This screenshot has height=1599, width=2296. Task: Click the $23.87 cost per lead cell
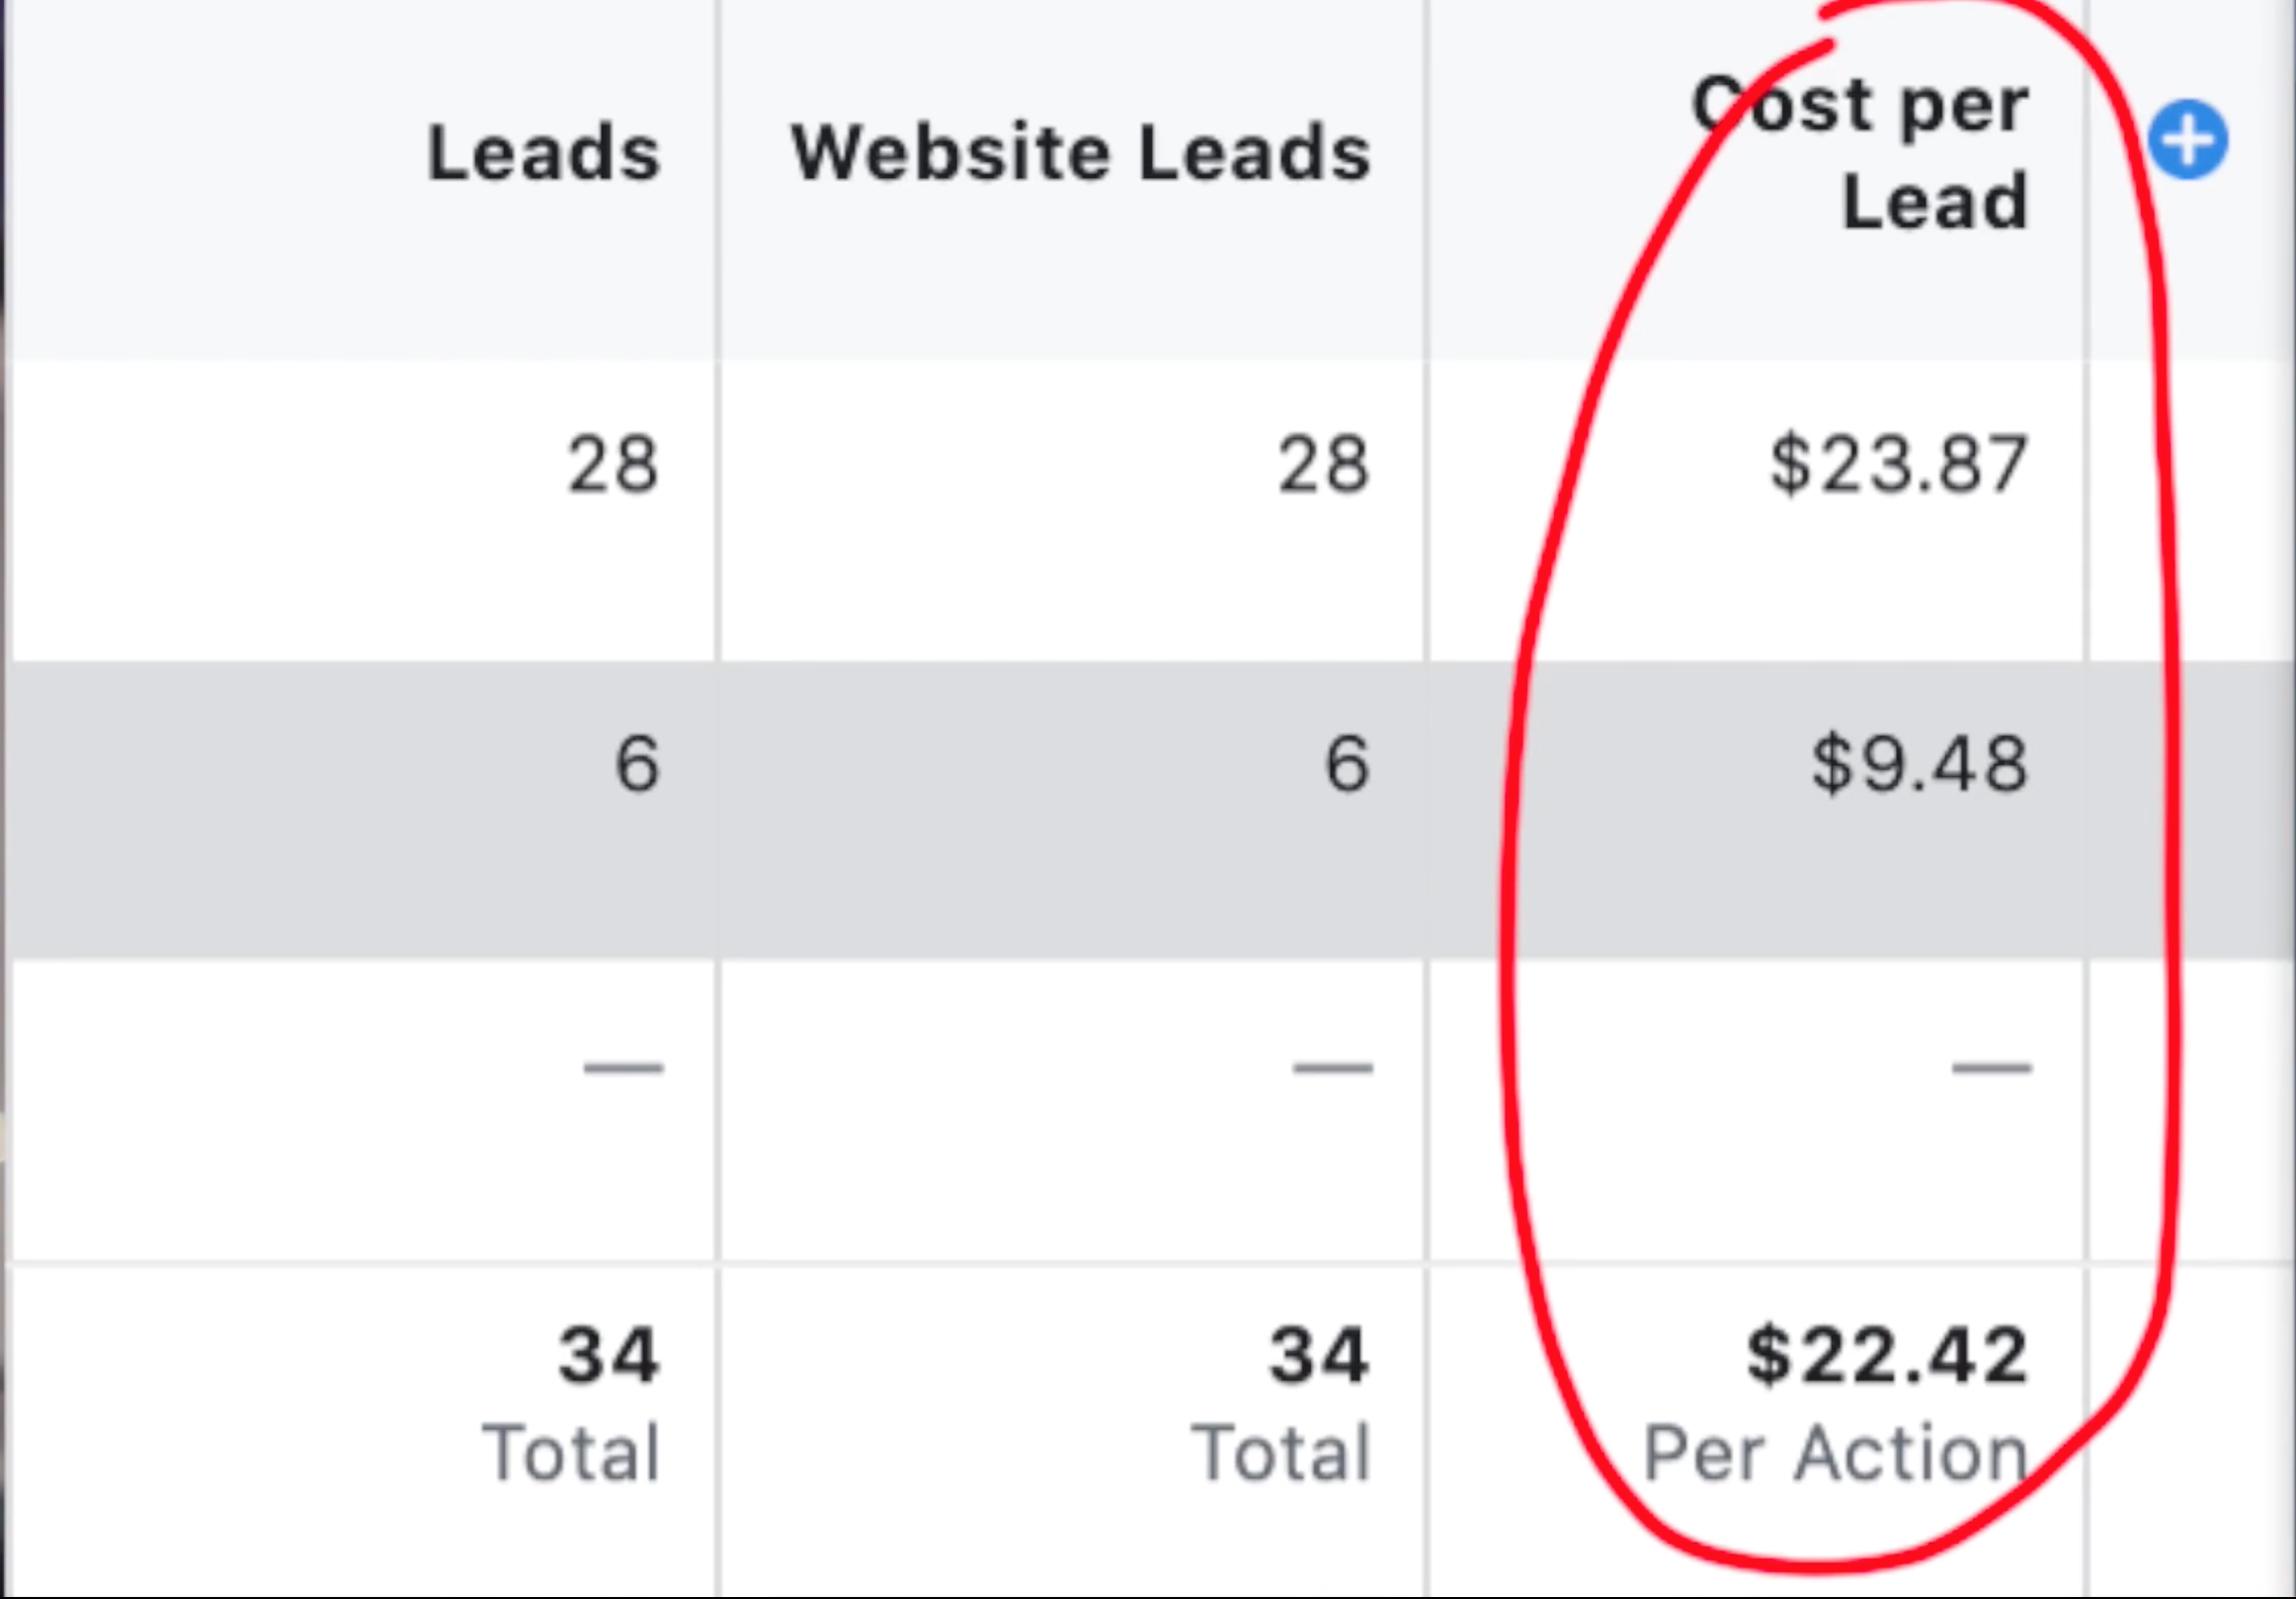[1897, 464]
